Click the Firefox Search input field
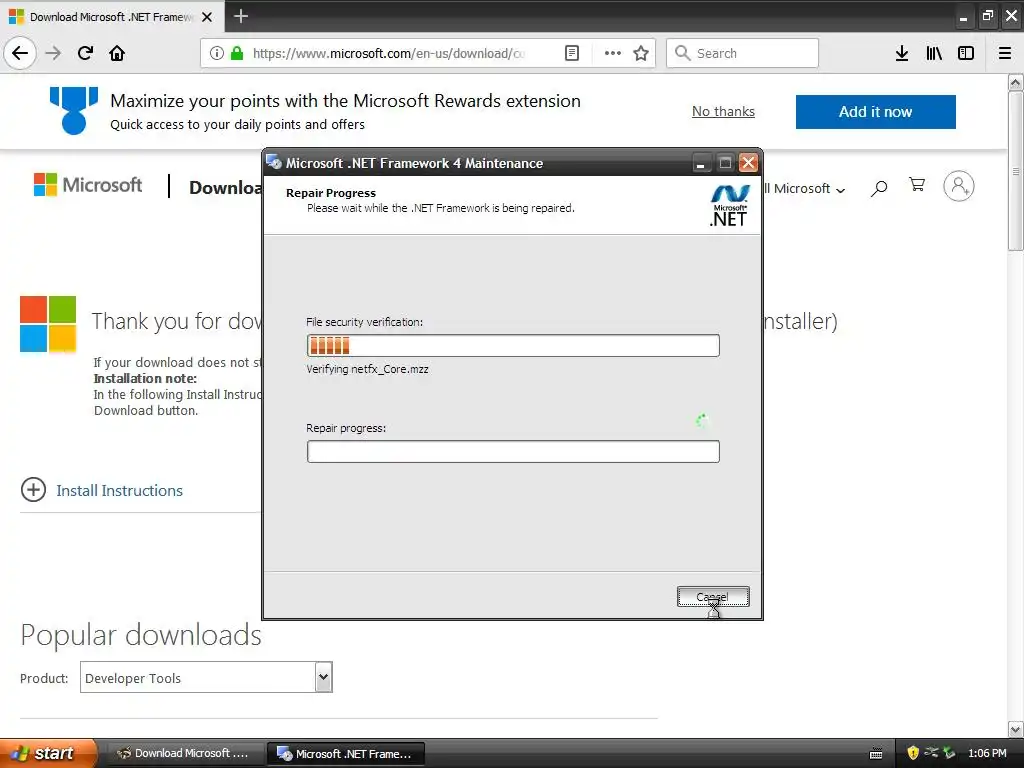The width and height of the screenshot is (1024, 768). click(743, 53)
